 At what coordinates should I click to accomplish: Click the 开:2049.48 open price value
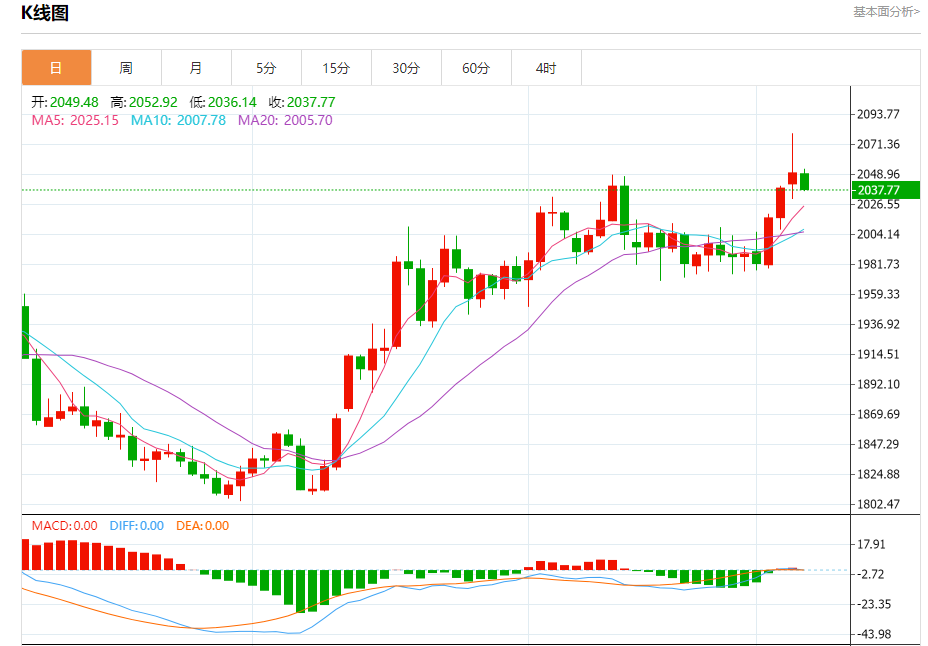point(65,102)
